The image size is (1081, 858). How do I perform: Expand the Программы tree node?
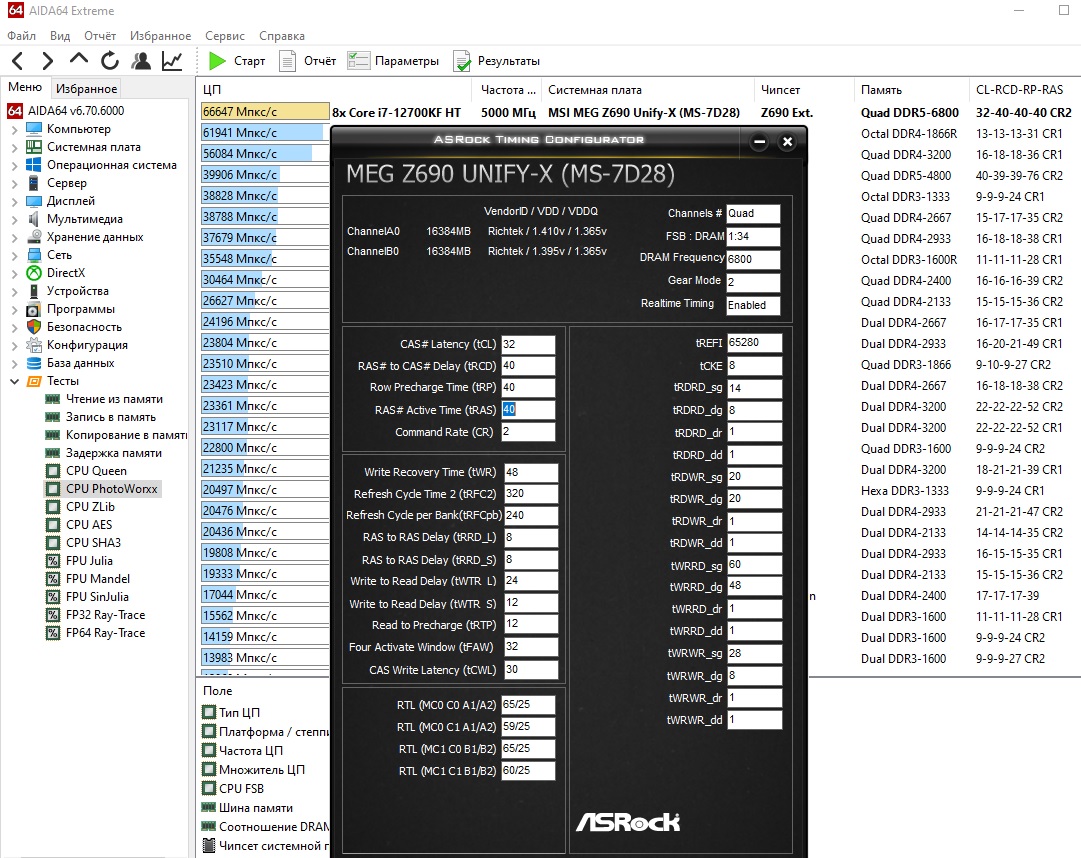tap(14, 309)
